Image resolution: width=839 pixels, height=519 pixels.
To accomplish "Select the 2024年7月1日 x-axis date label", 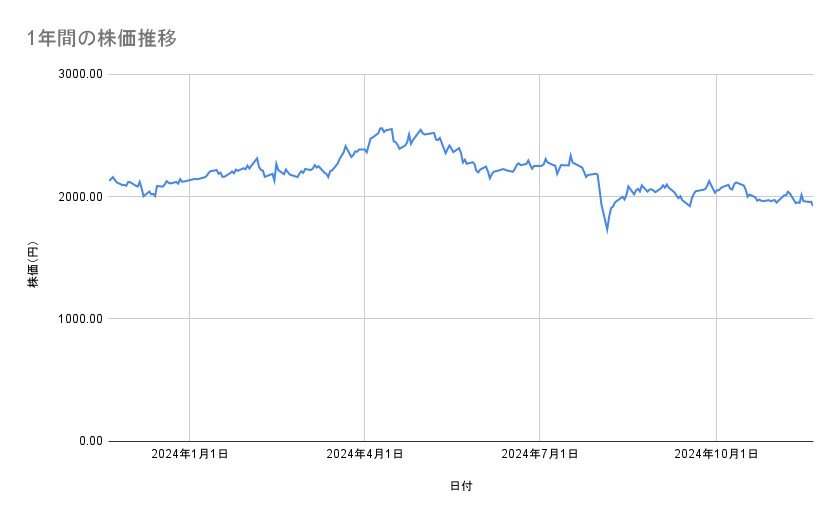I will click(x=540, y=455).
